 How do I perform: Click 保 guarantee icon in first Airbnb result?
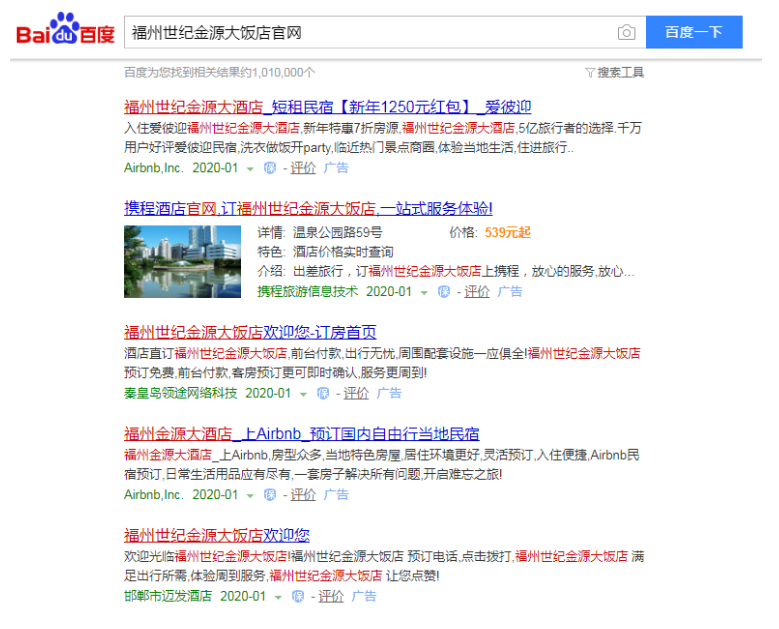[x=270, y=168]
